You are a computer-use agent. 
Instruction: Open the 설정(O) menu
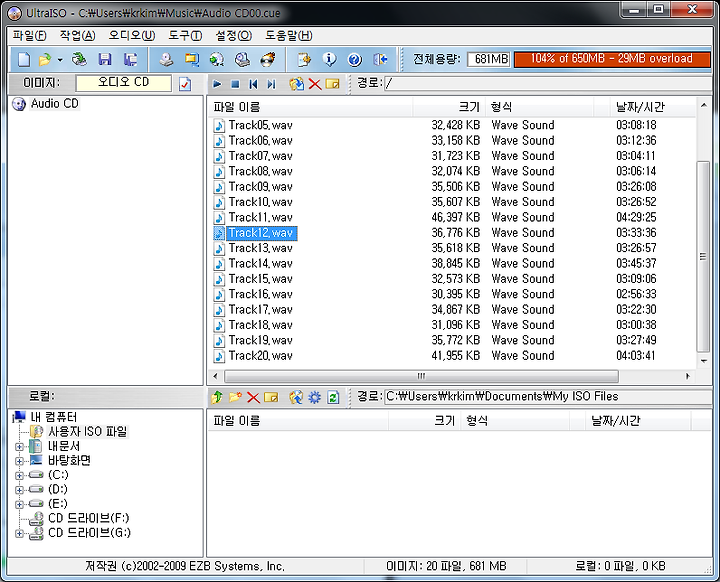[233, 35]
